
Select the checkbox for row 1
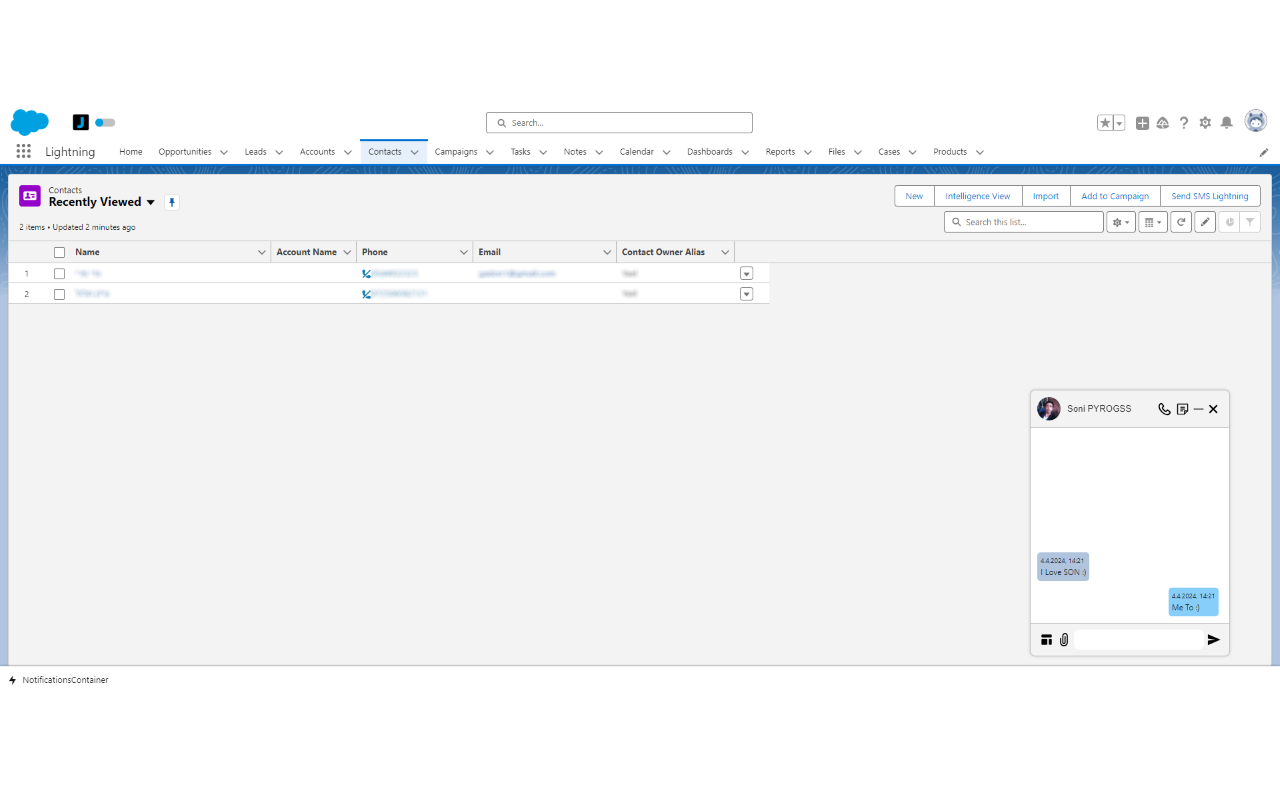59,273
